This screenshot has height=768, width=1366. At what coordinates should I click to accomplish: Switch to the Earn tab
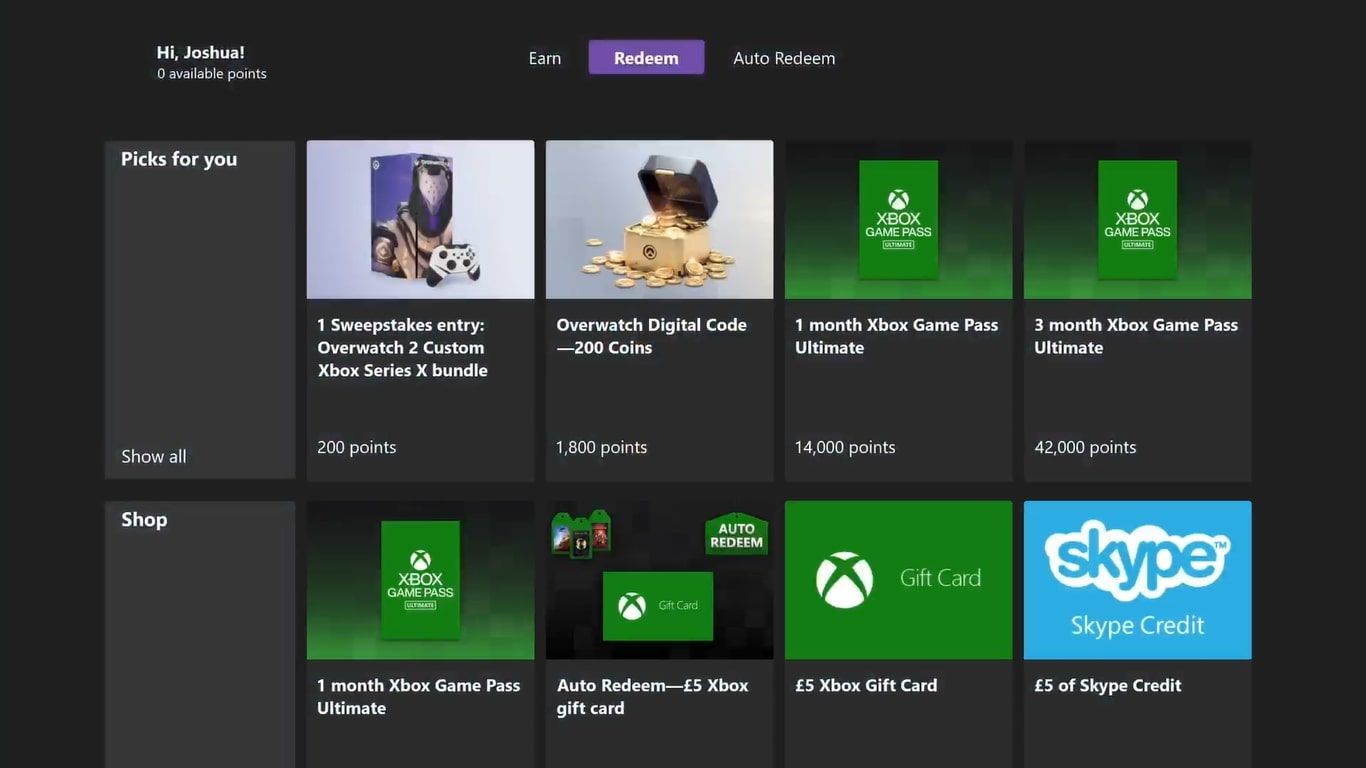click(545, 57)
